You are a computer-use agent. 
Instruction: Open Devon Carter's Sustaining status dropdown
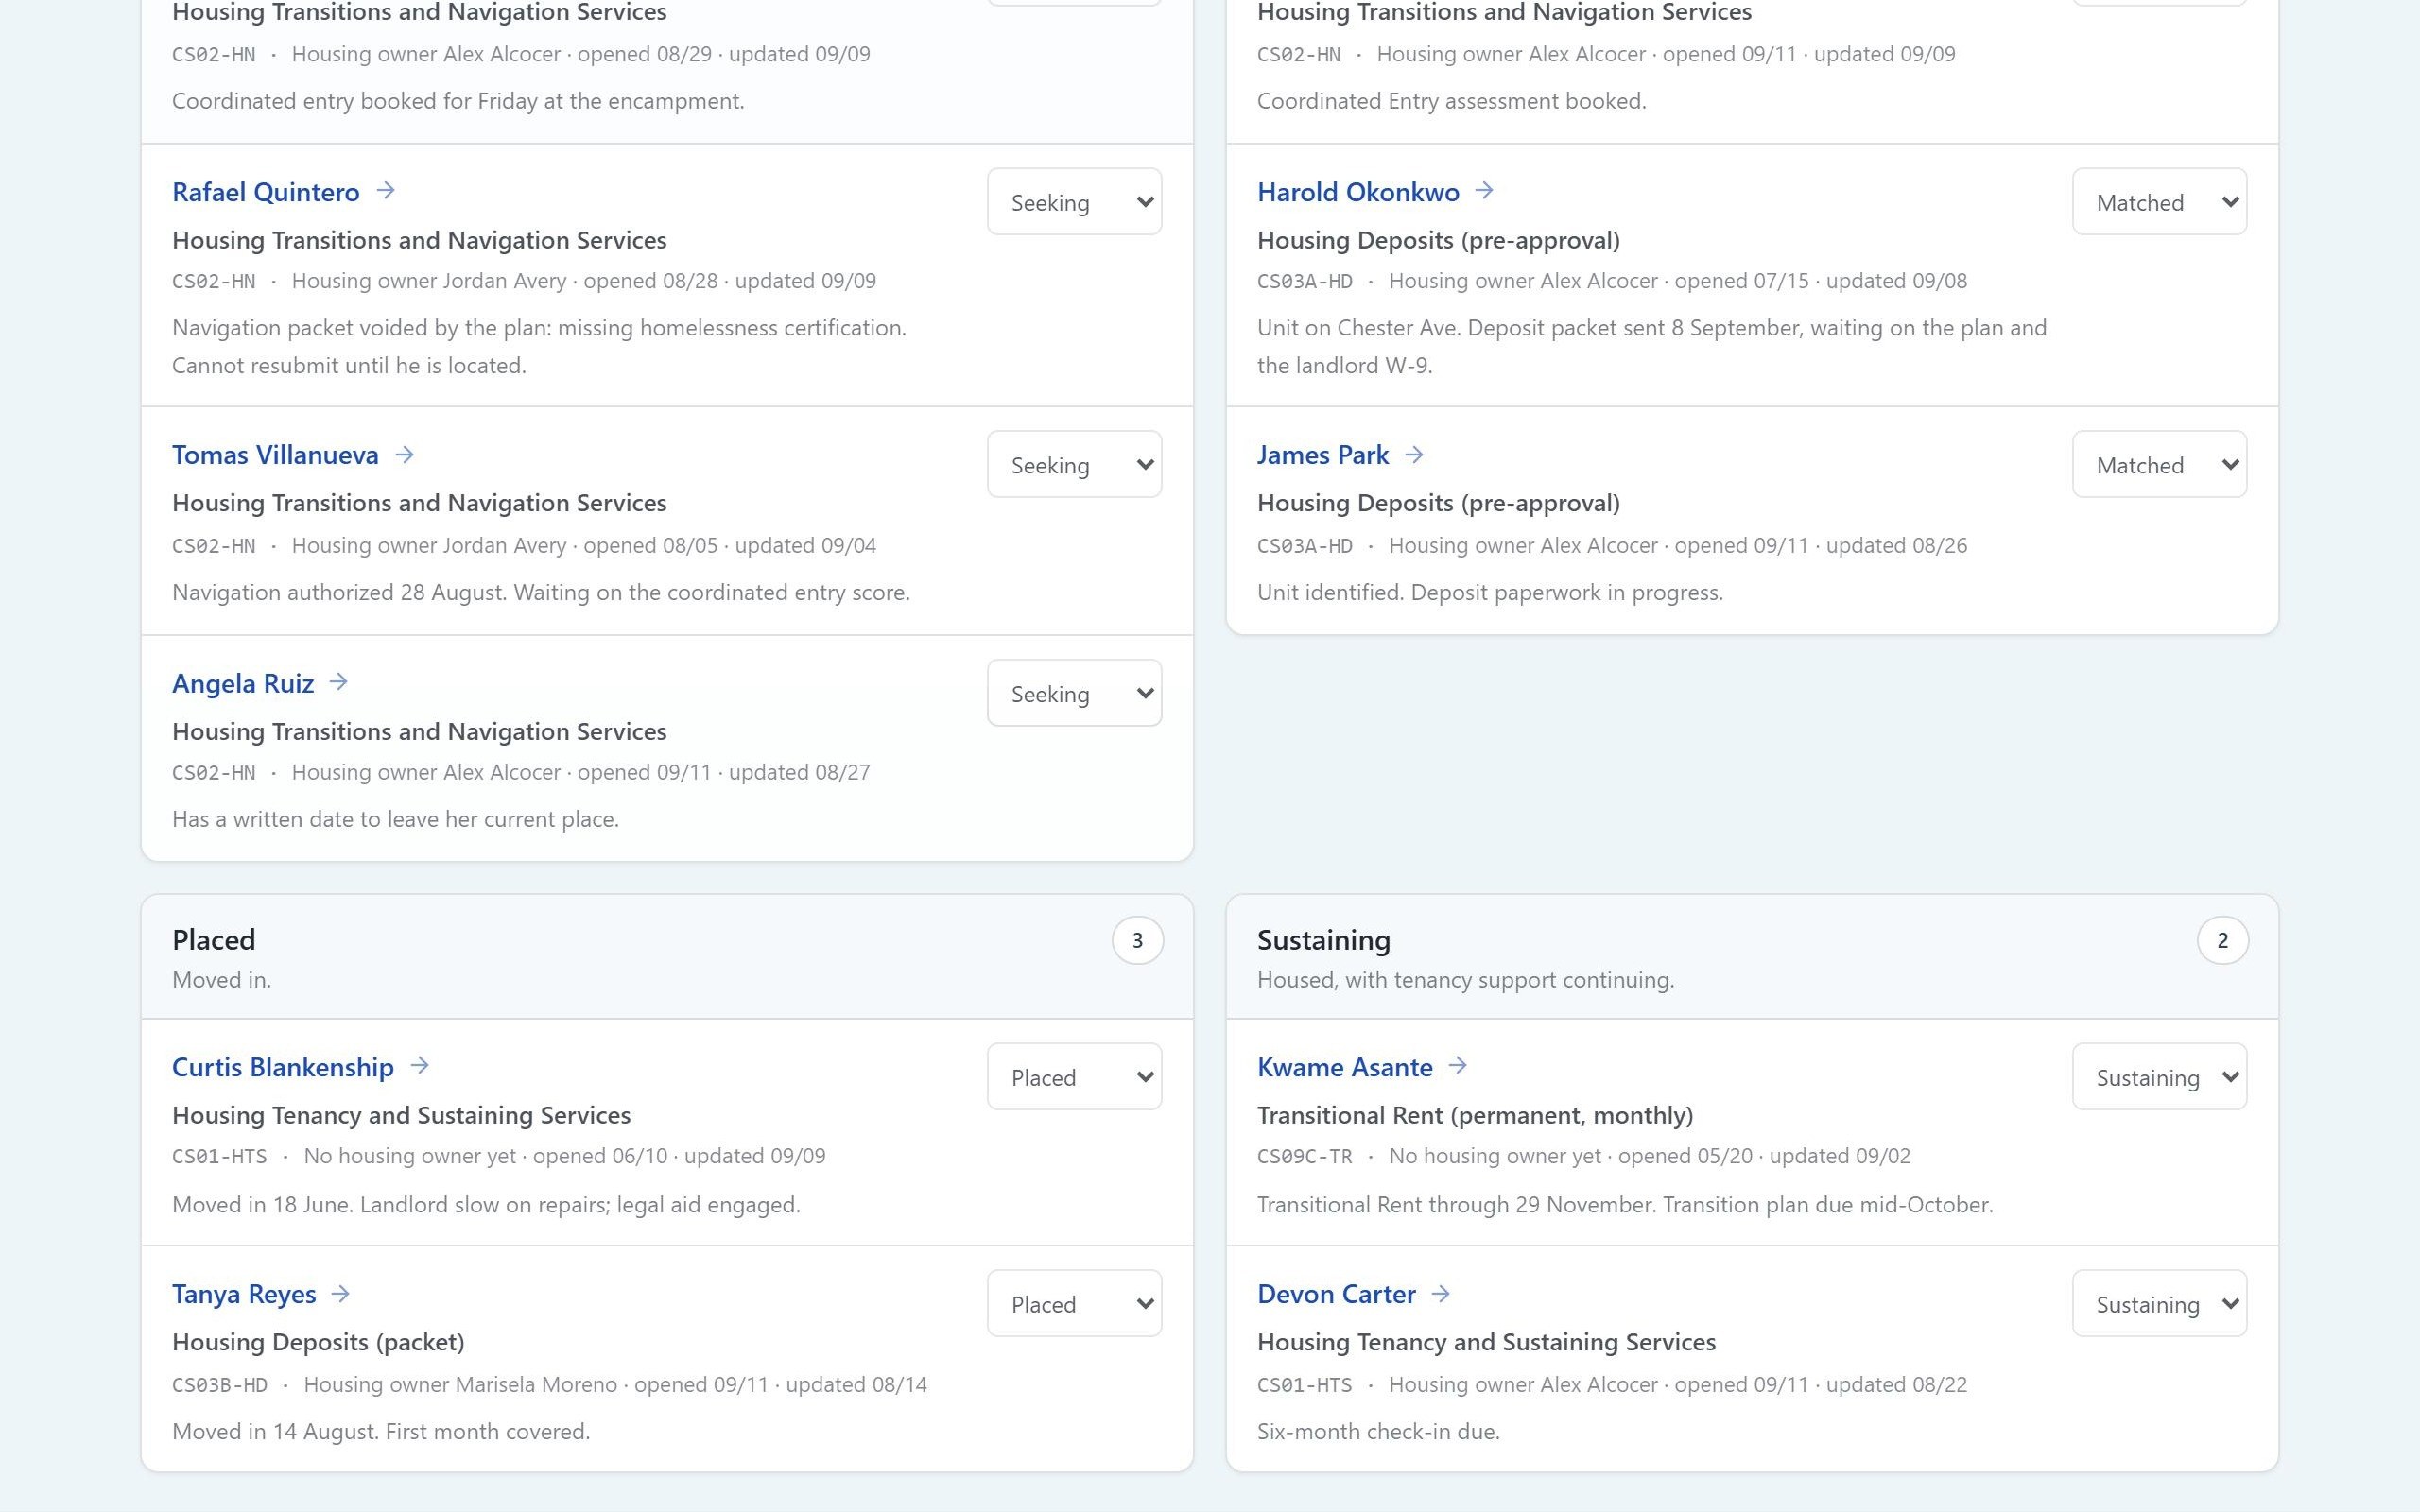pos(2159,1304)
